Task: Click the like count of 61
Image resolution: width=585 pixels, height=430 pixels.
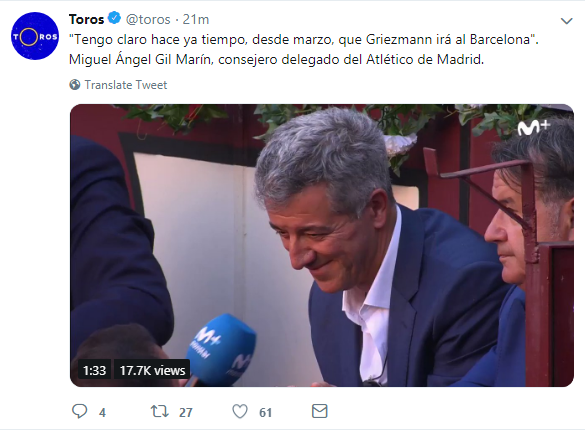Action: [265, 412]
